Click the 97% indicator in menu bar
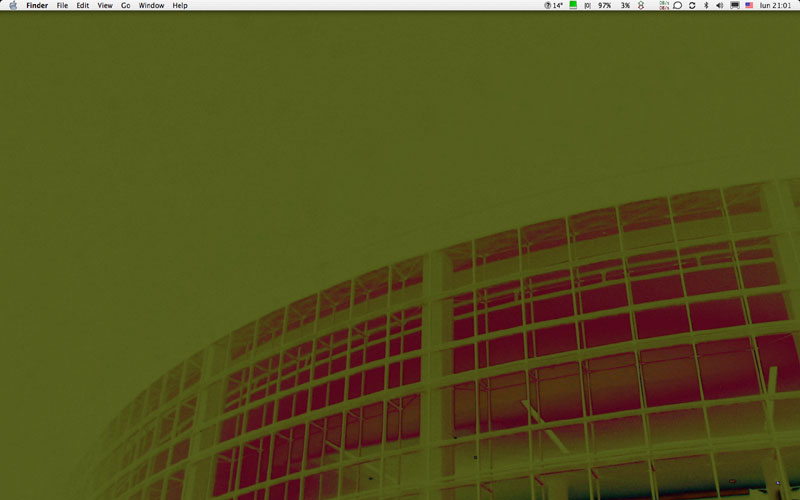 [604, 5]
